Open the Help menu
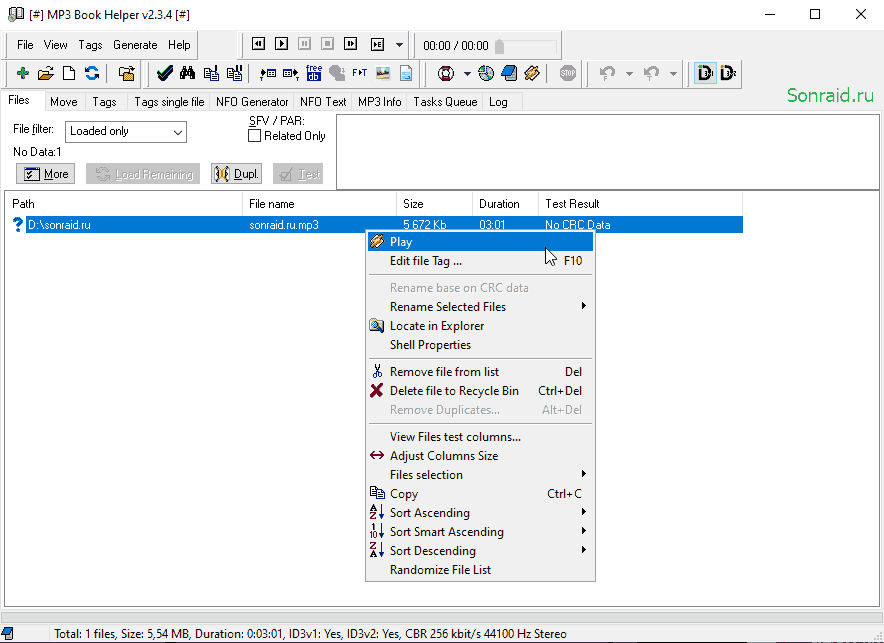This screenshot has width=884, height=643. [179, 45]
